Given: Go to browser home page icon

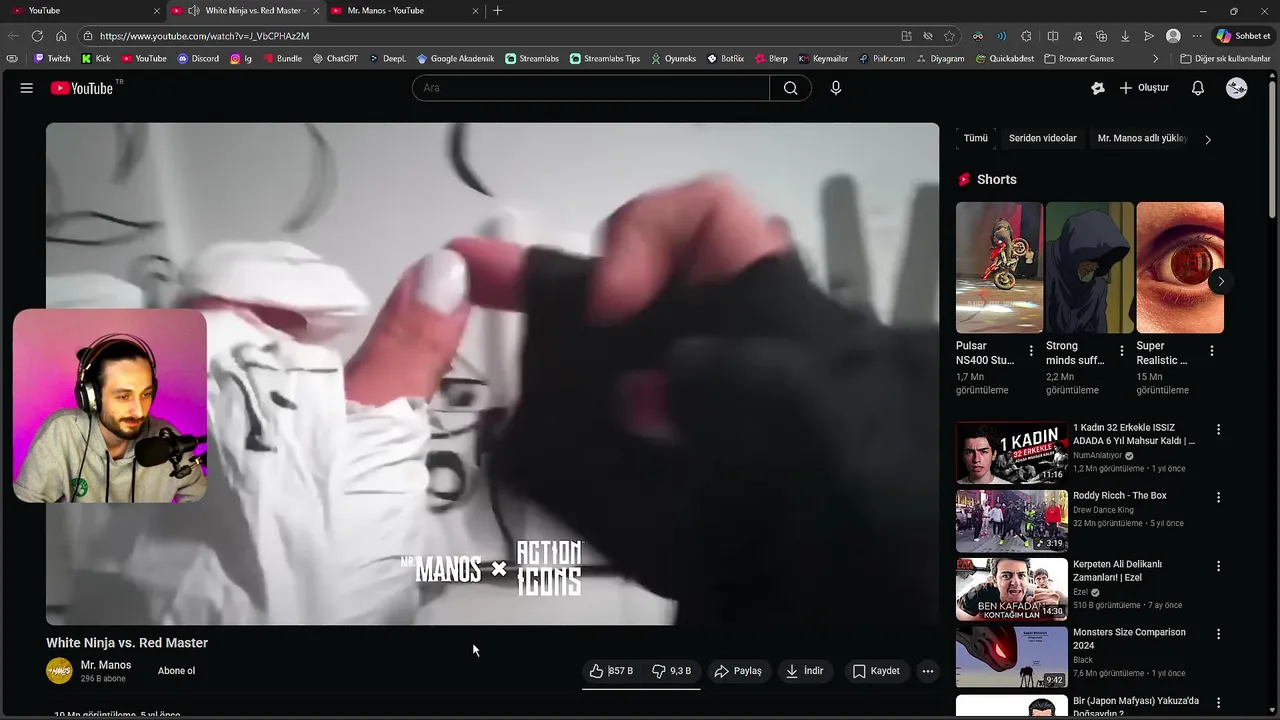Looking at the screenshot, I should click(61, 36).
